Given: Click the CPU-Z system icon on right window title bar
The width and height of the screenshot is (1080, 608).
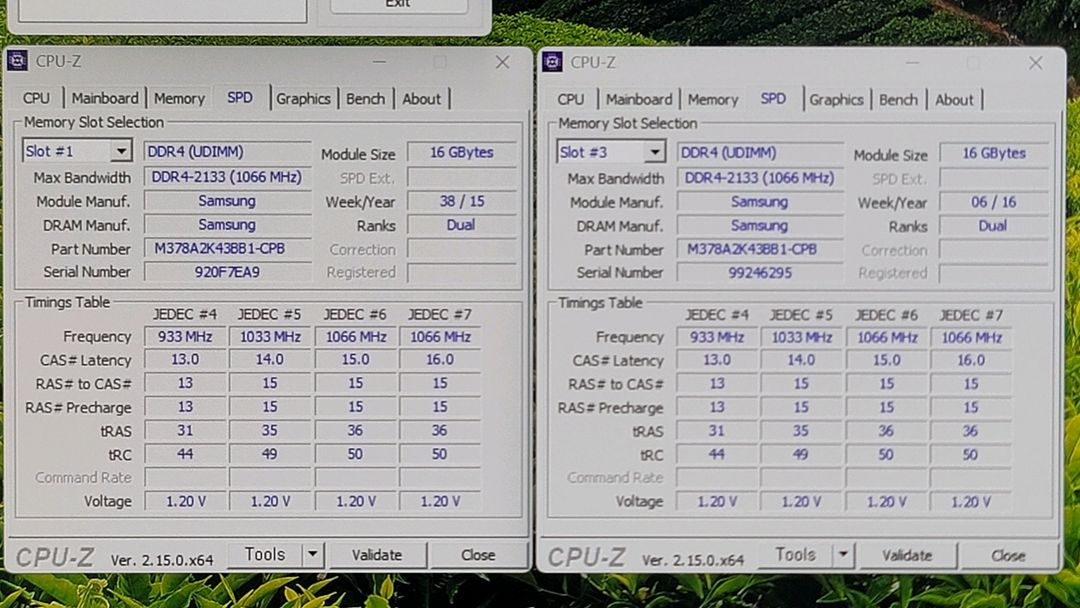Looking at the screenshot, I should pyautogui.click(x=550, y=62).
